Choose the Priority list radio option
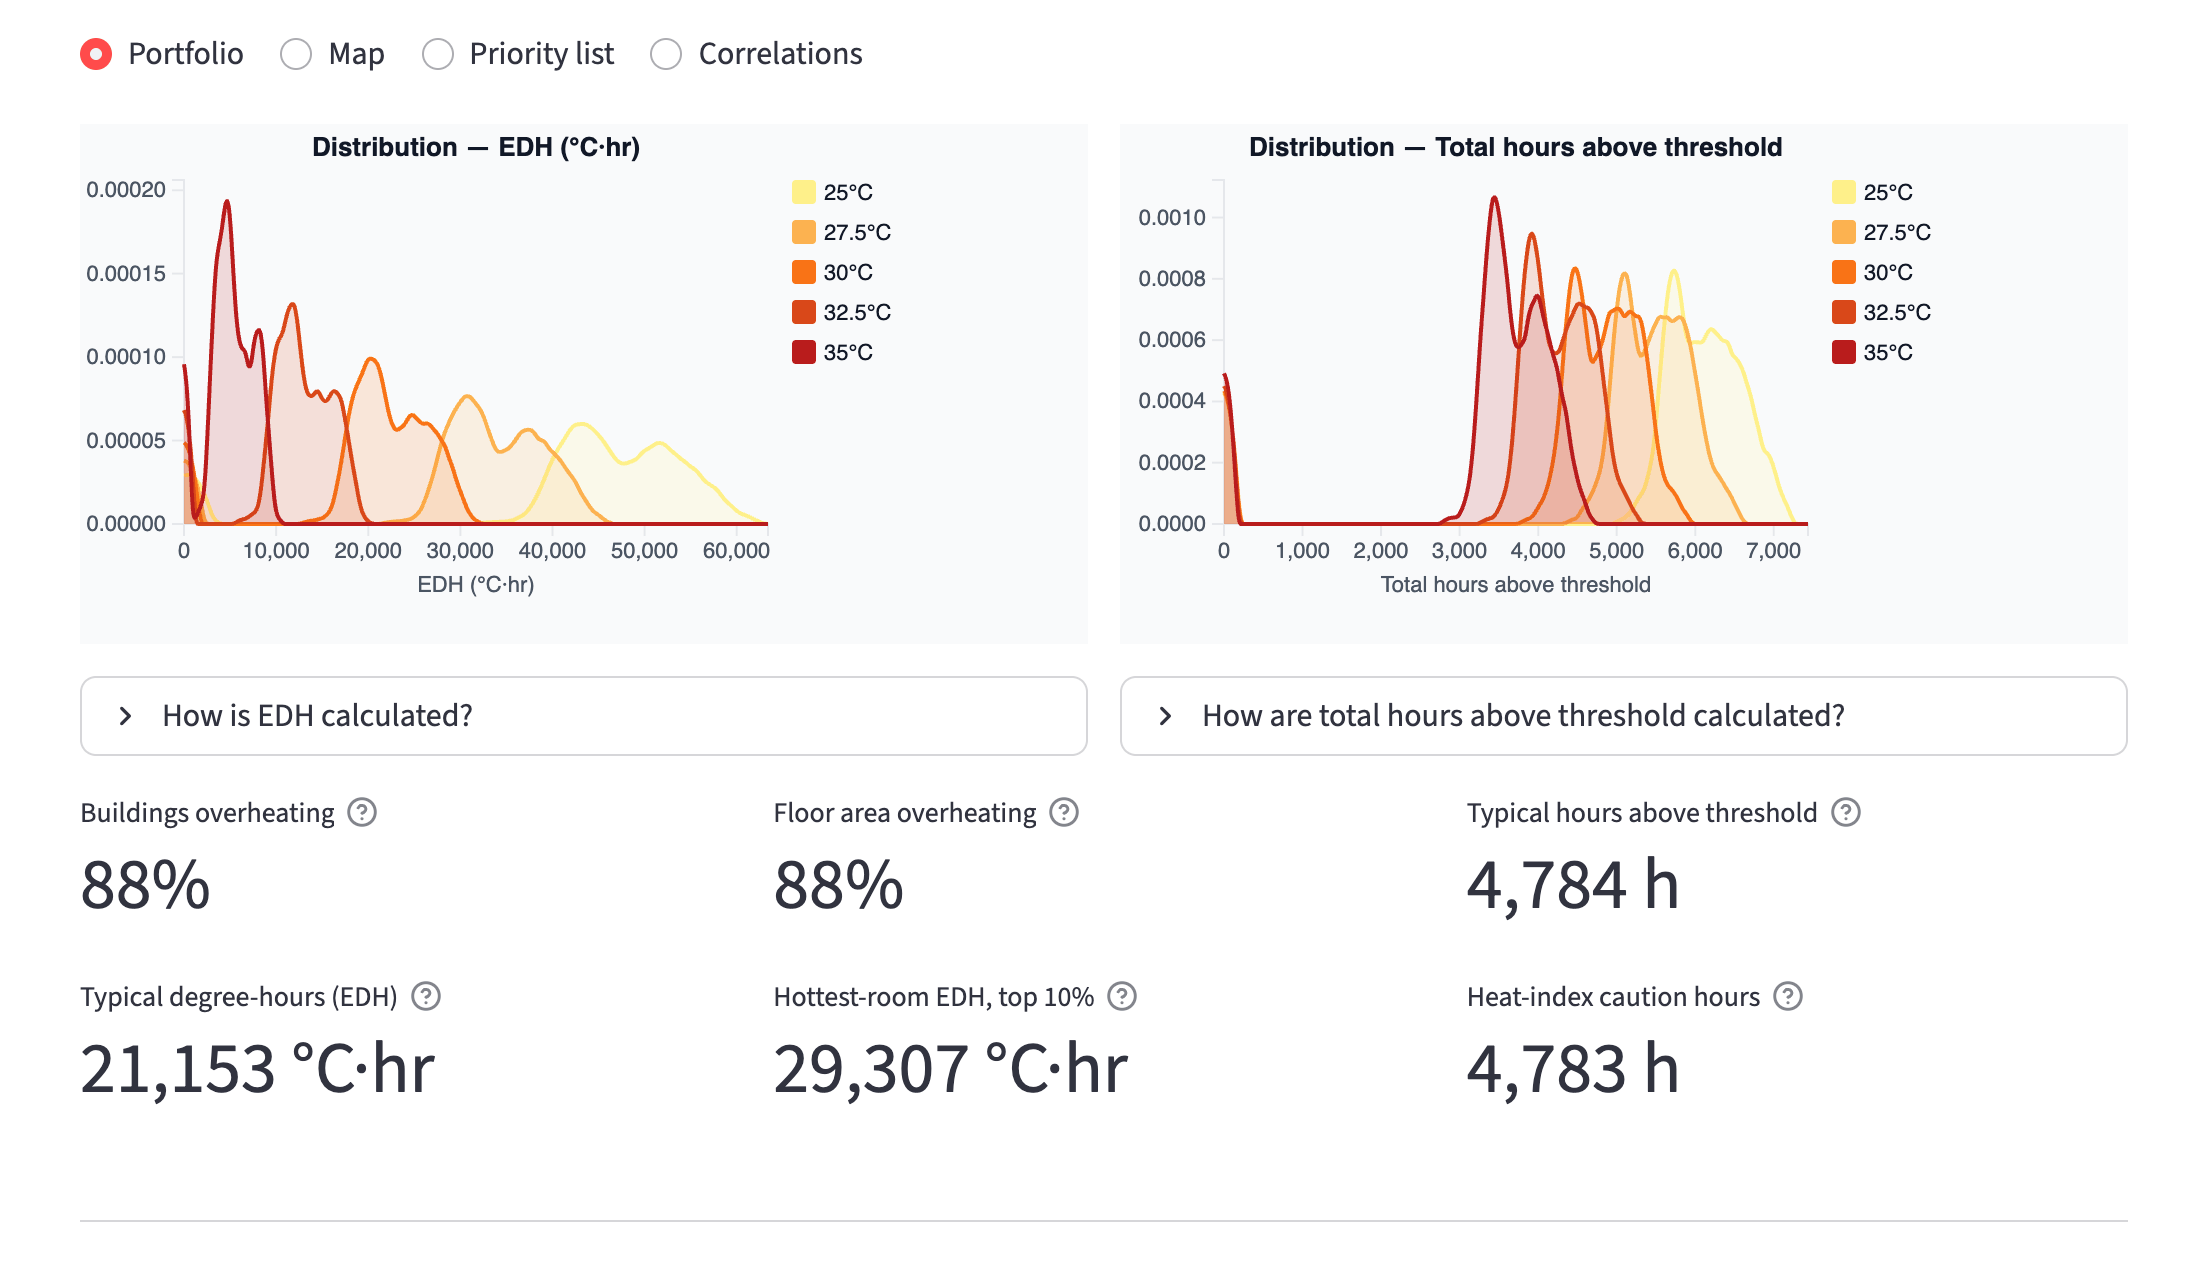The image size is (2208, 1268). click(438, 54)
